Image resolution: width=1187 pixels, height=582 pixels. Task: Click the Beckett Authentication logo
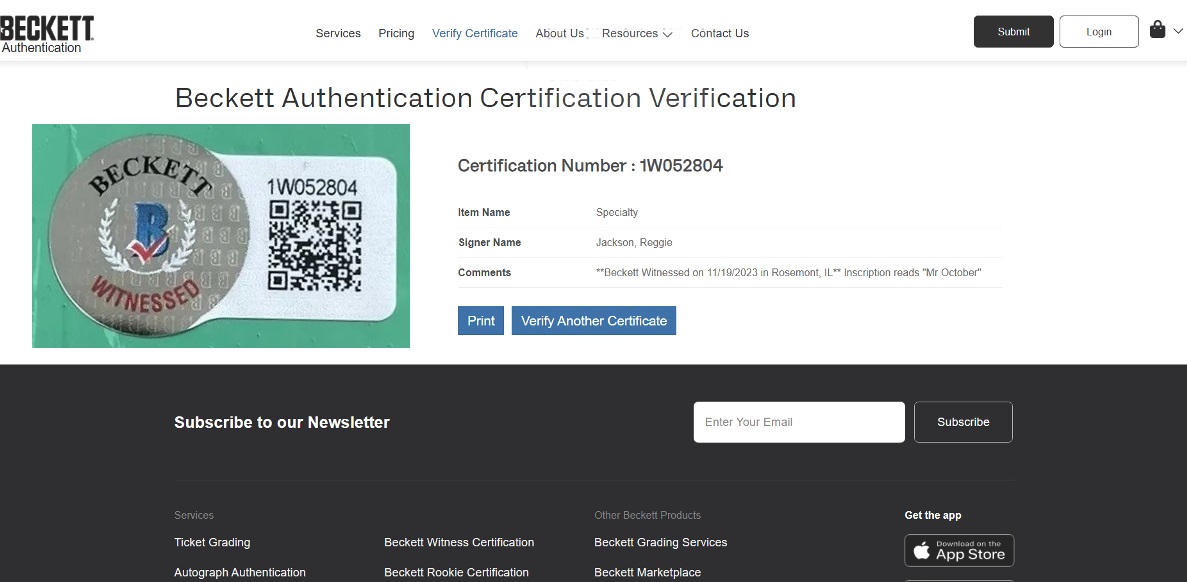(47, 35)
